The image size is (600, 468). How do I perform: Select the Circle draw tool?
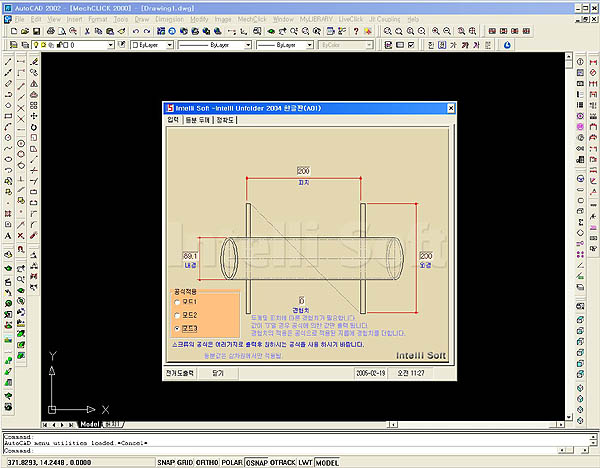[x=8, y=137]
